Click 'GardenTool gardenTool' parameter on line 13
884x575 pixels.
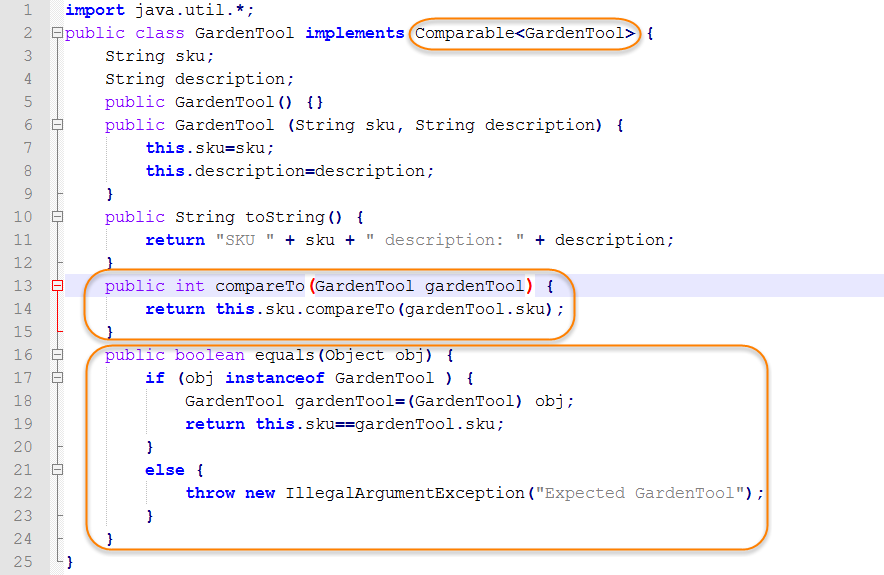pyautogui.click(x=420, y=286)
